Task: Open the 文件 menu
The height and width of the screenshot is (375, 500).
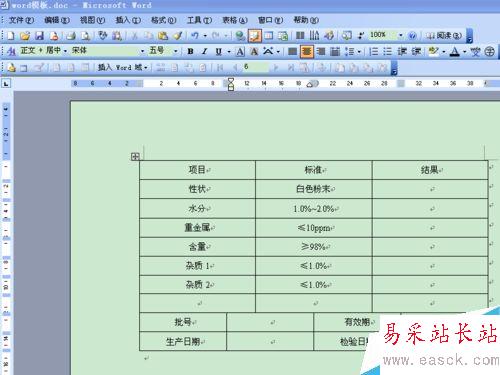Action: 21,20
